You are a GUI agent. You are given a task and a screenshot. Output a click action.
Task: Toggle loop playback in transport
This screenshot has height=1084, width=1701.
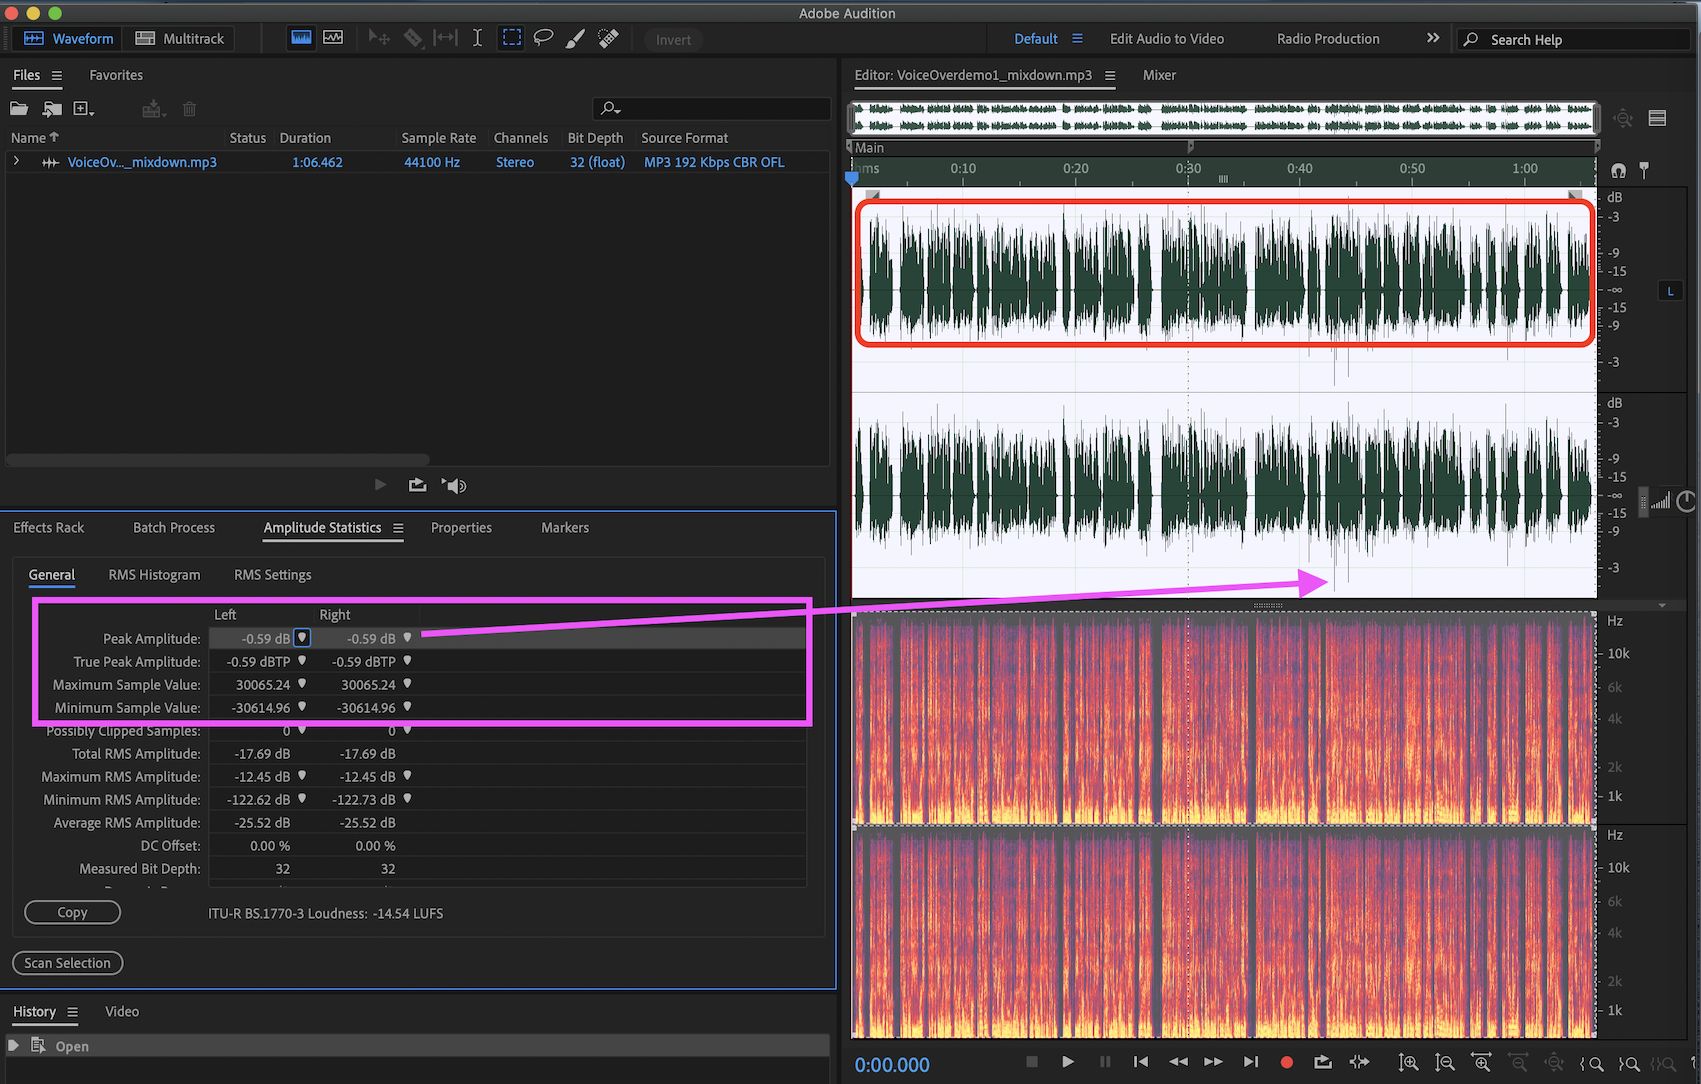pyautogui.click(x=1323, y=1062)
